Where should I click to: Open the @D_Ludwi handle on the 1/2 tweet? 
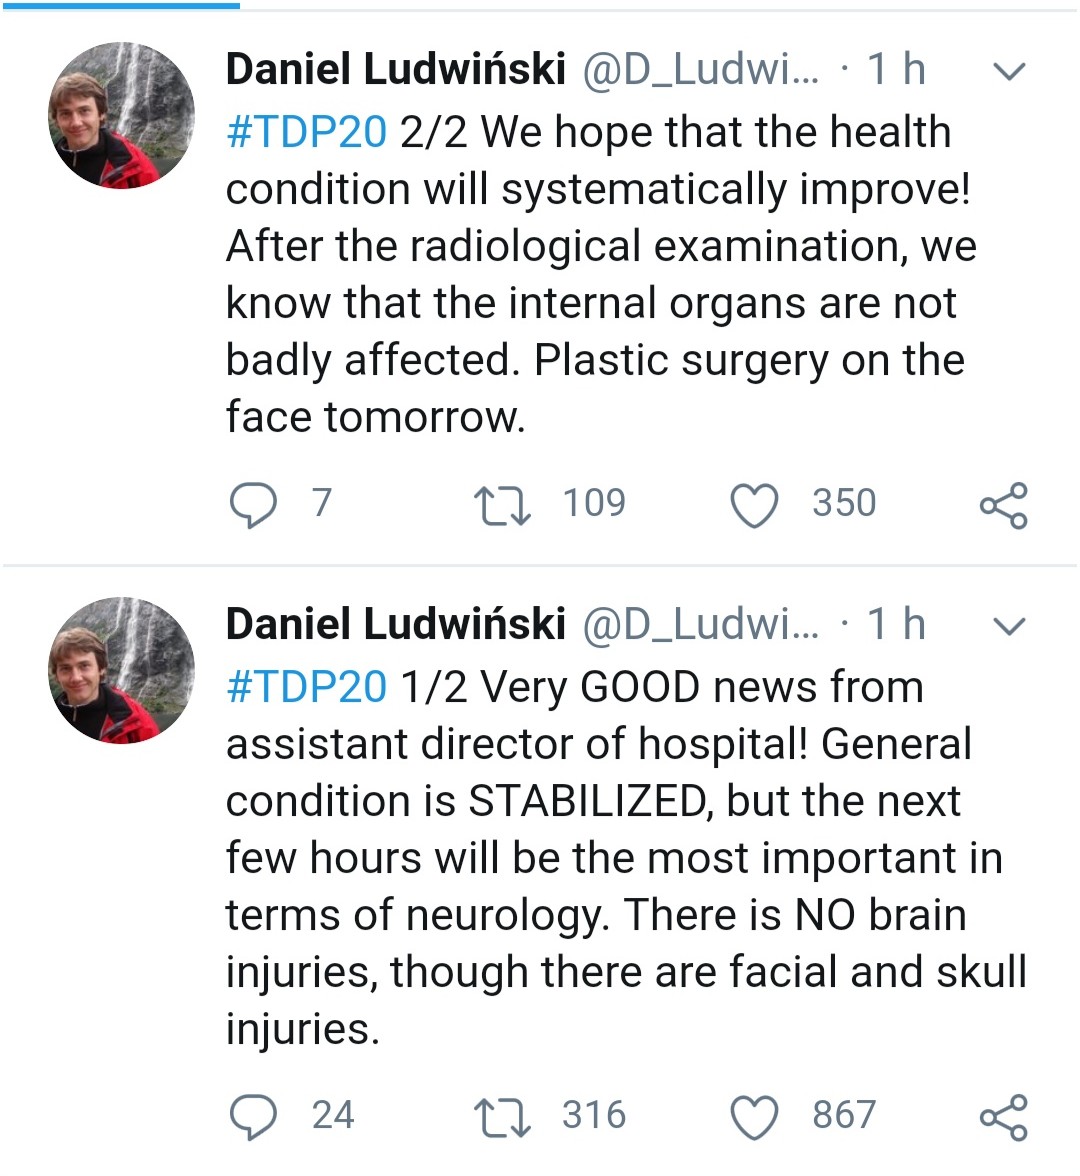[x=700, y=624]
